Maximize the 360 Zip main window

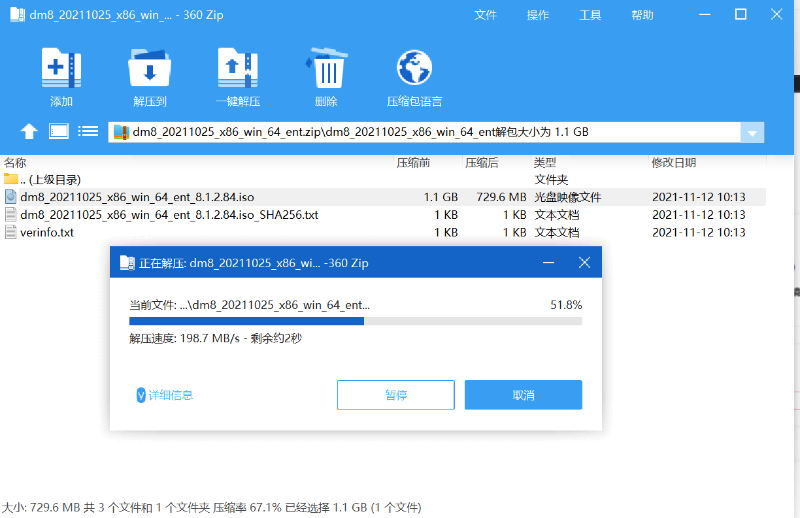point(740,14)
